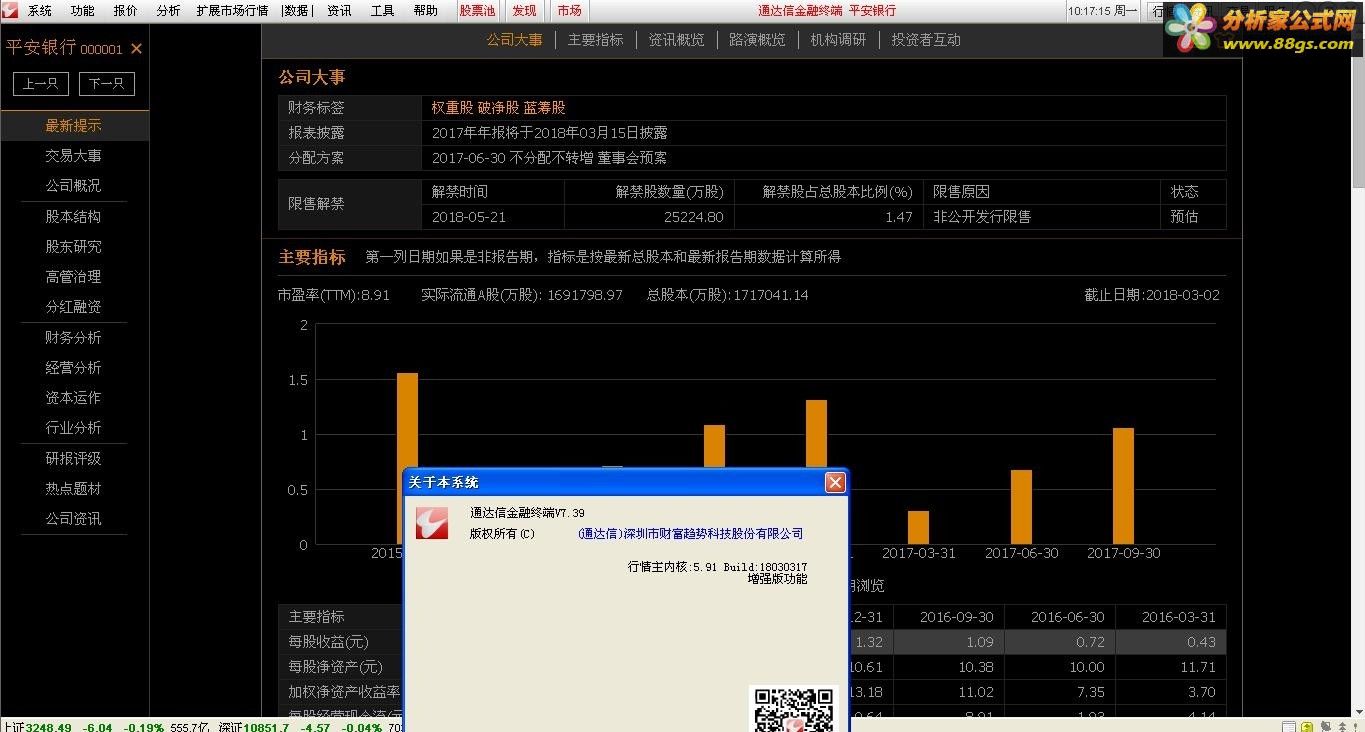Click the scrollbar down arrow
The height and width of the screenshot is (732, 1365).
pos(1358,711)
